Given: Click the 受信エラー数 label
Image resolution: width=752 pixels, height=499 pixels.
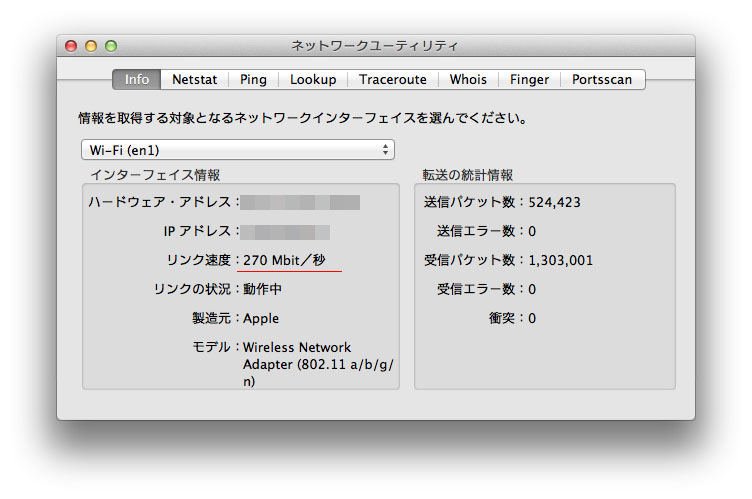Looking at the screenshot, I should coord(475,289).
